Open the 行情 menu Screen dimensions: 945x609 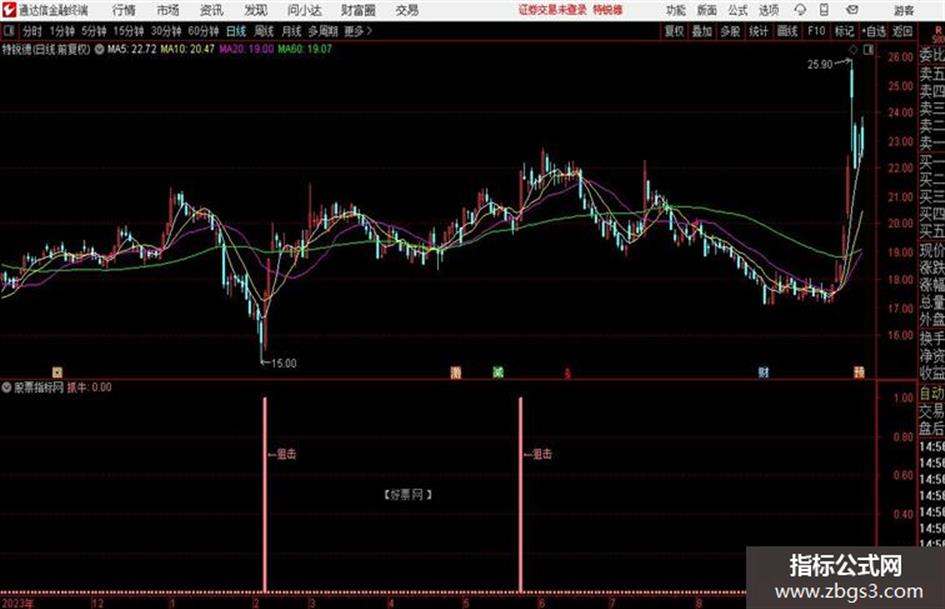[124, 10]
